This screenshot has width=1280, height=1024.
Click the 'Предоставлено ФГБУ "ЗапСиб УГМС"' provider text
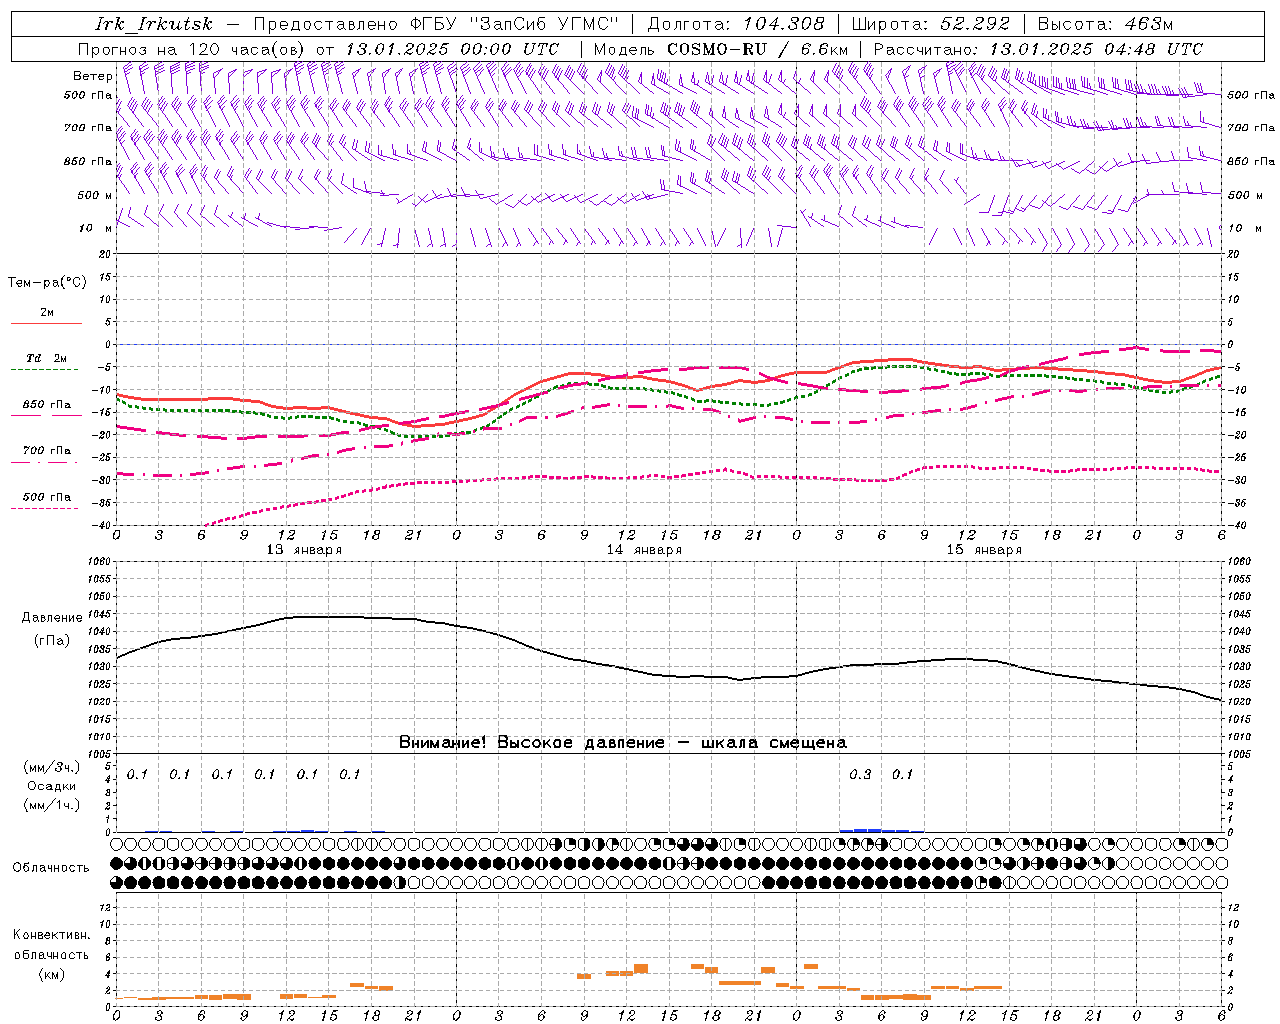point(436,24)
